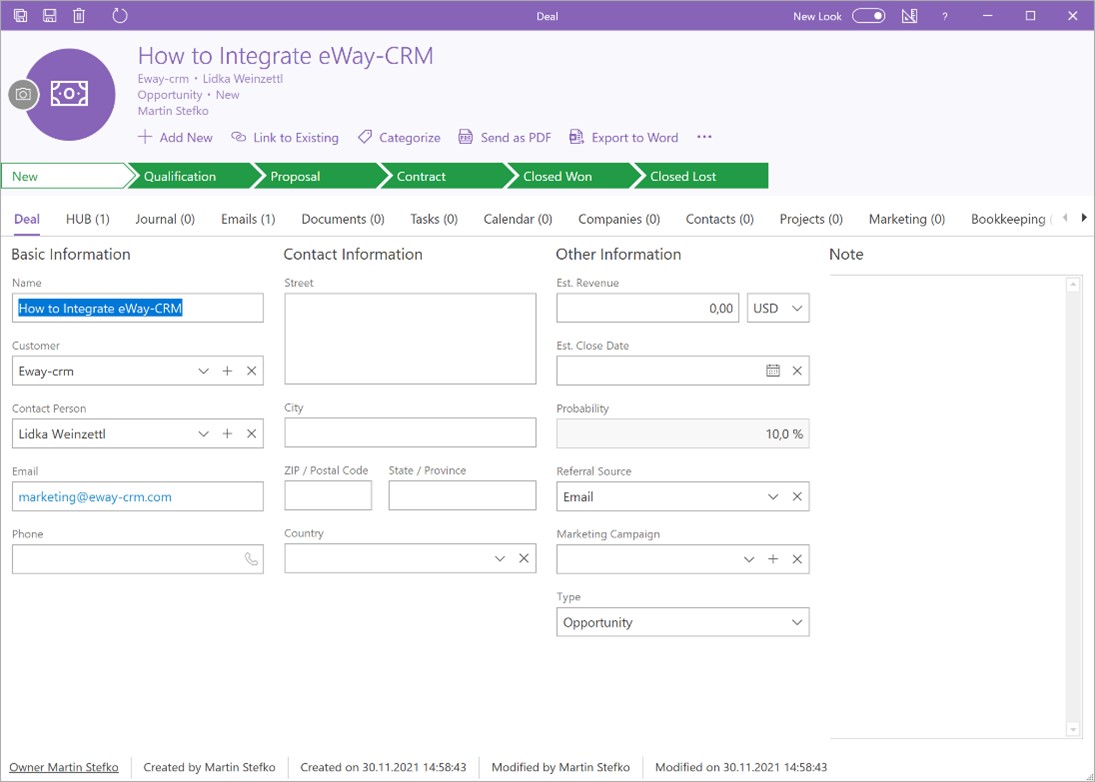Click the Save floppy disk icon
Screen dimensions: 1095x782
[50, 15]
